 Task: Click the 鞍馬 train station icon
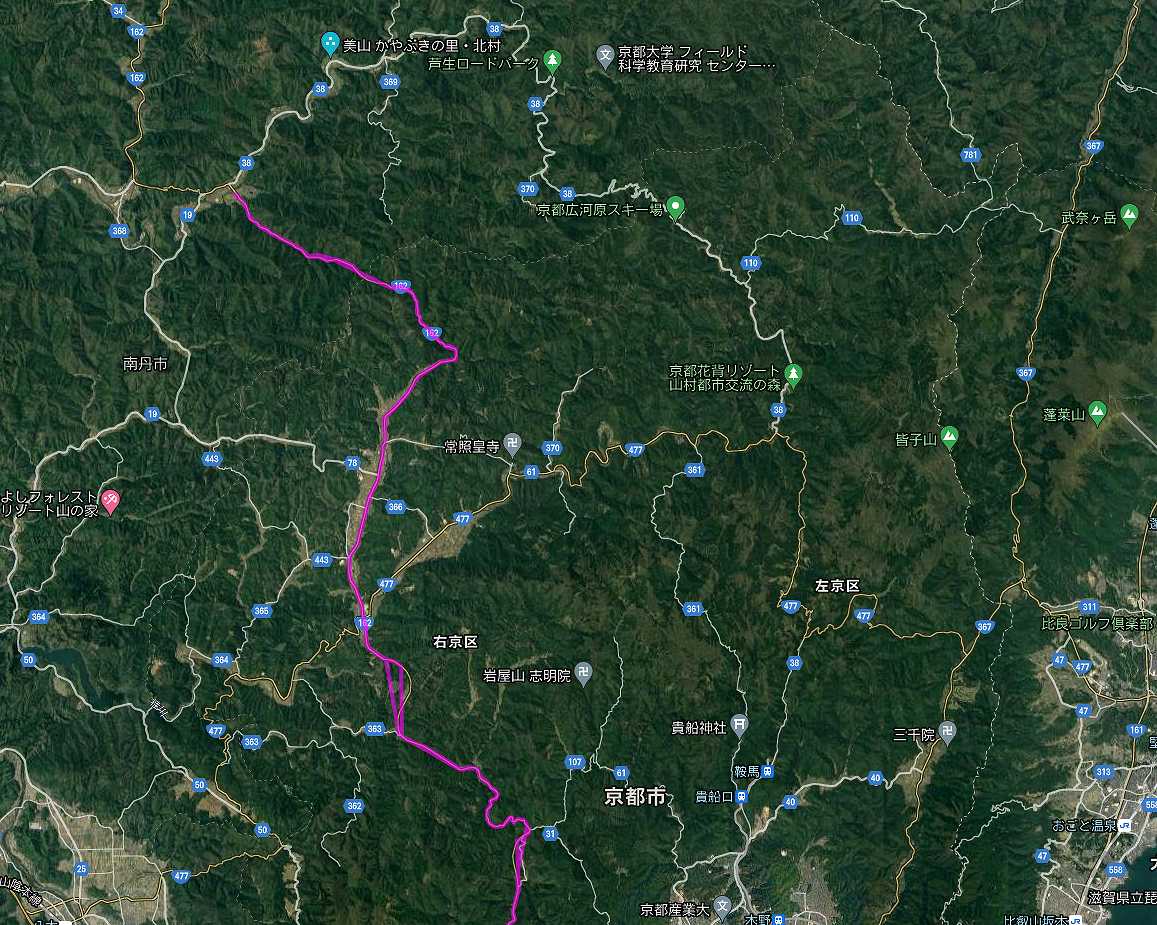pyautogui.click(x=768, y=772)
